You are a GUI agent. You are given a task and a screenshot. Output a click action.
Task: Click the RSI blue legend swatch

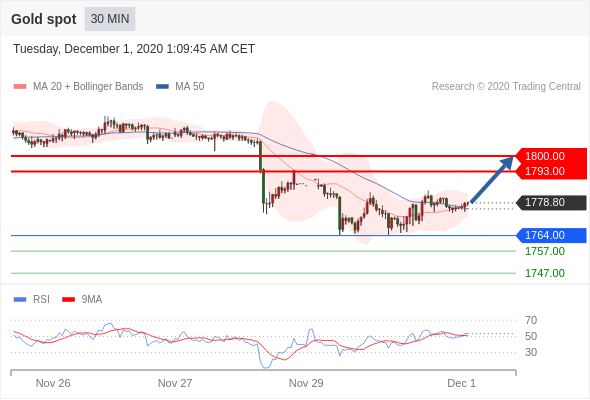[20, 300]
